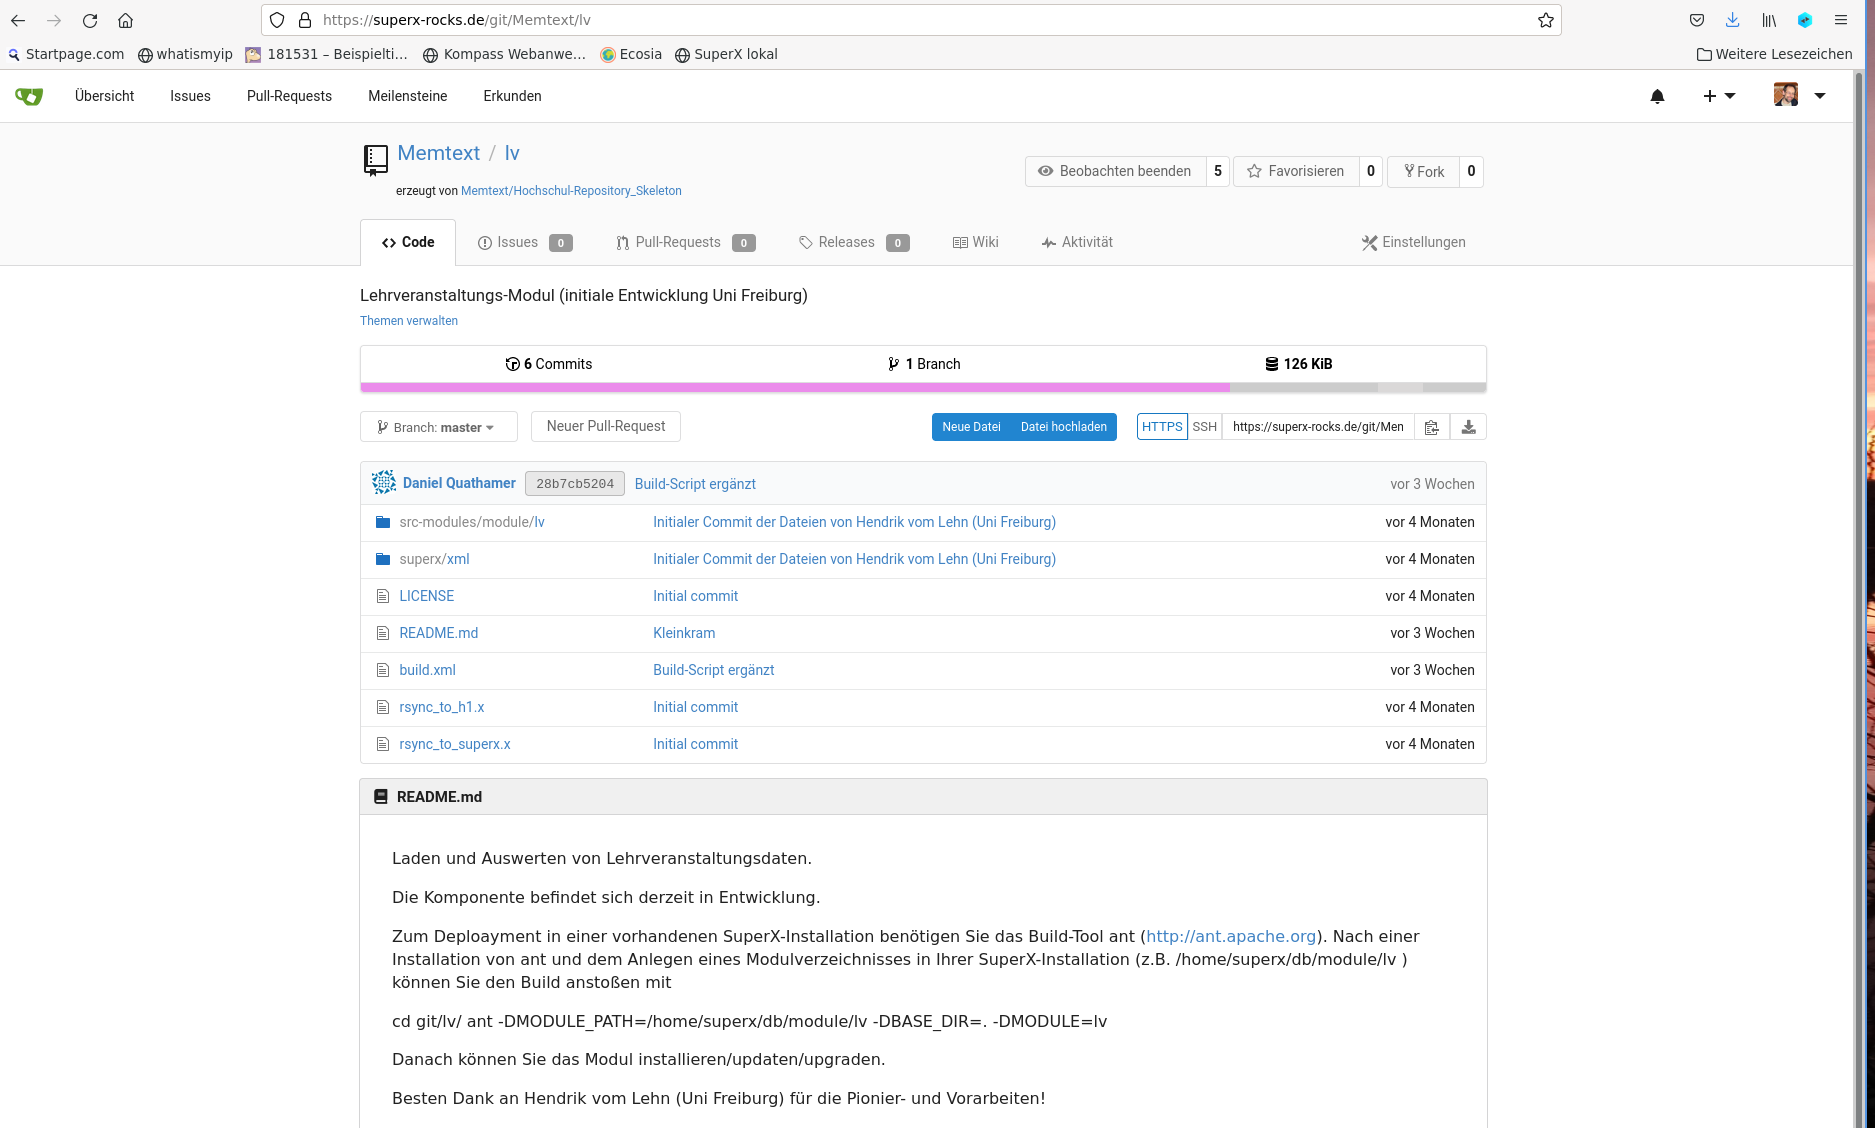Open the plus create menu
The width and height of the screenshot is (1875, 1128).
coord(1719,96)
